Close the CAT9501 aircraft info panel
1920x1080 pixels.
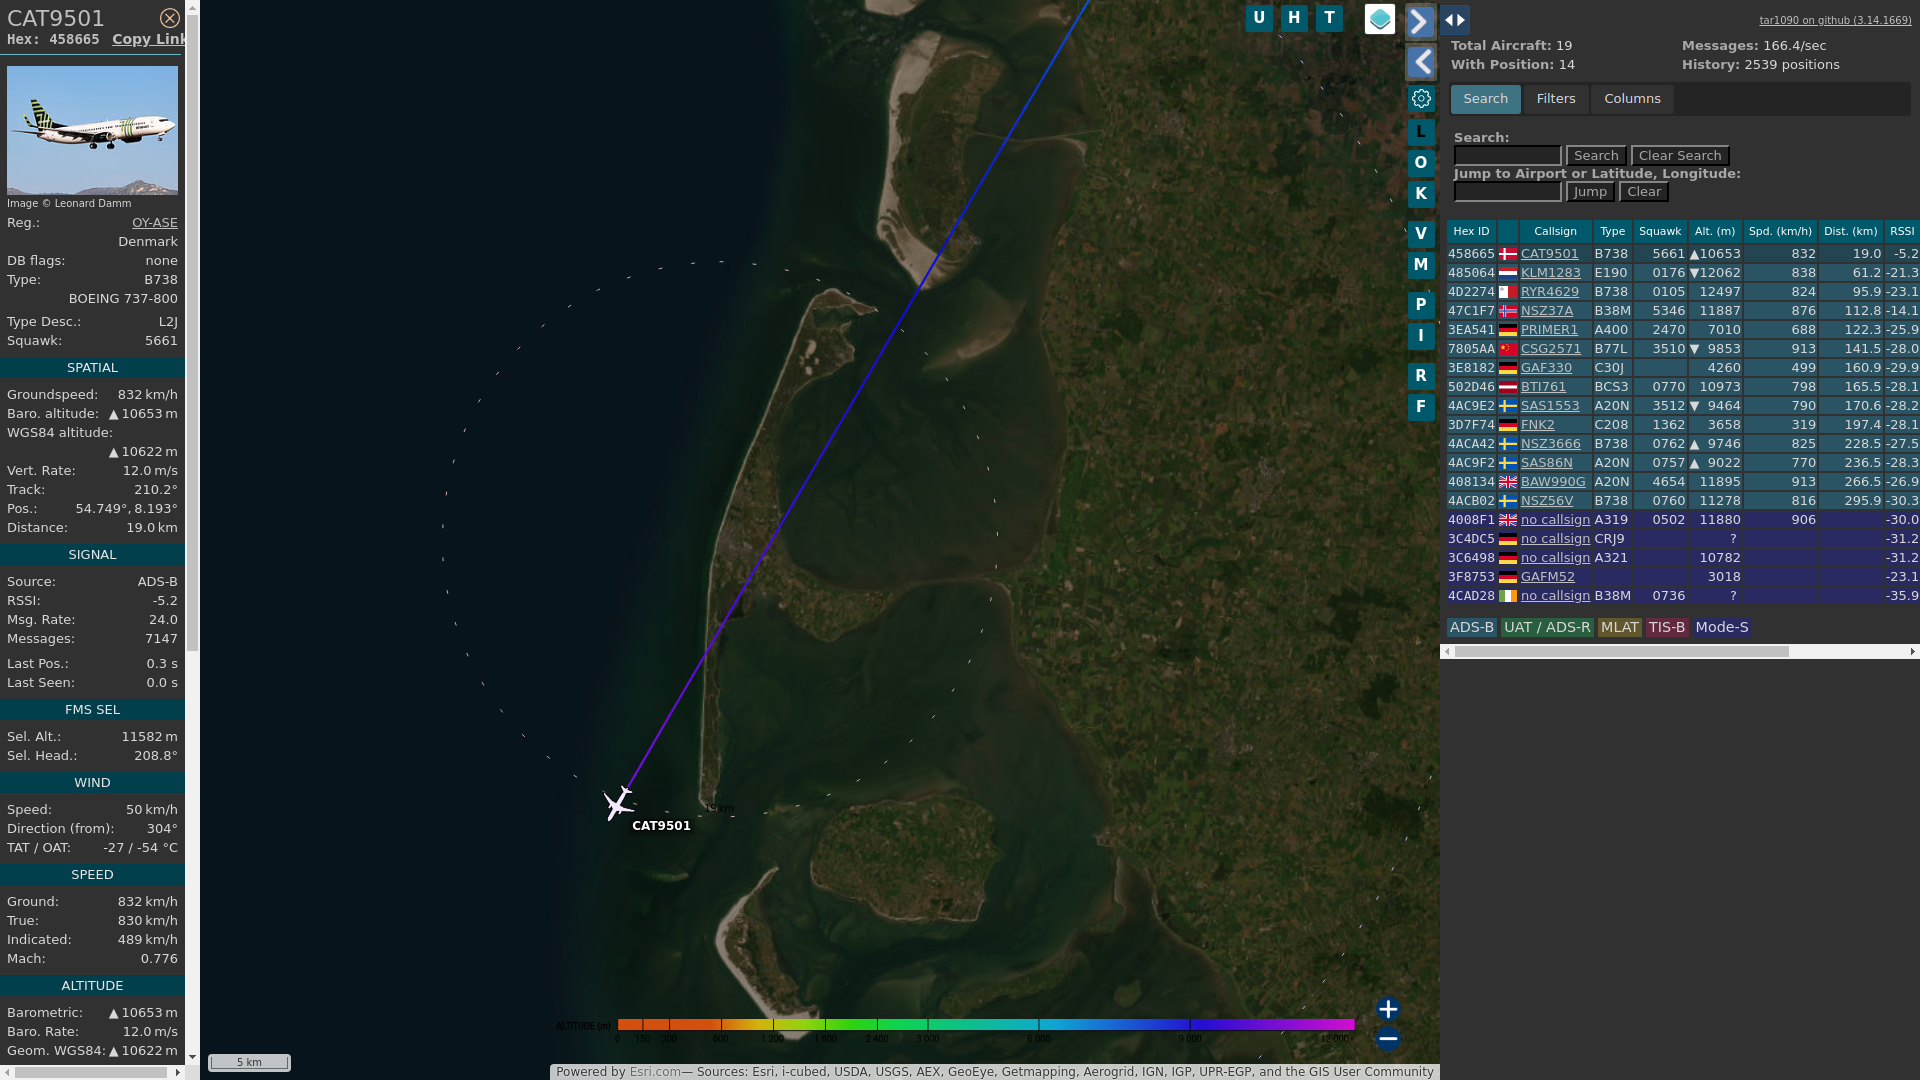click(170, 18)
